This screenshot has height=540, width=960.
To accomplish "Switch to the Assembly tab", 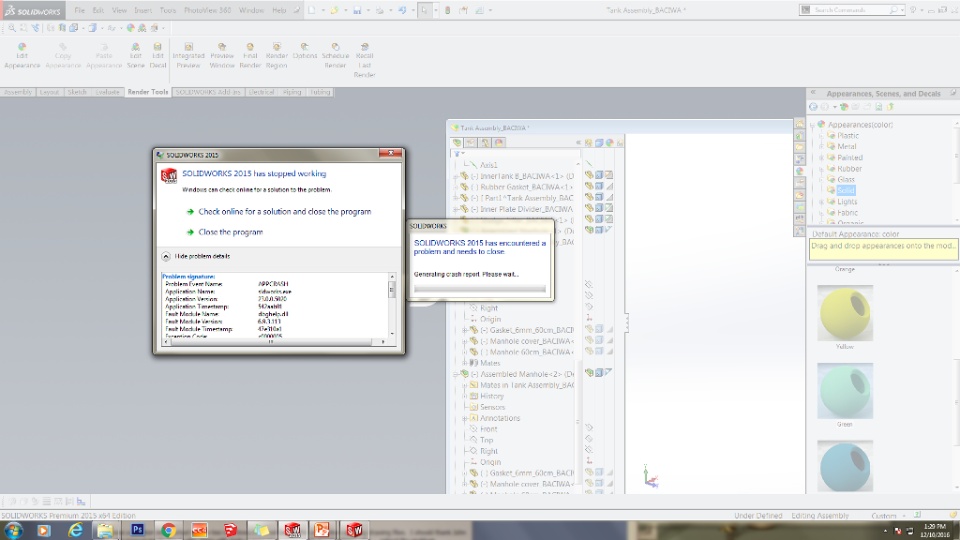I will pos(18,92).
